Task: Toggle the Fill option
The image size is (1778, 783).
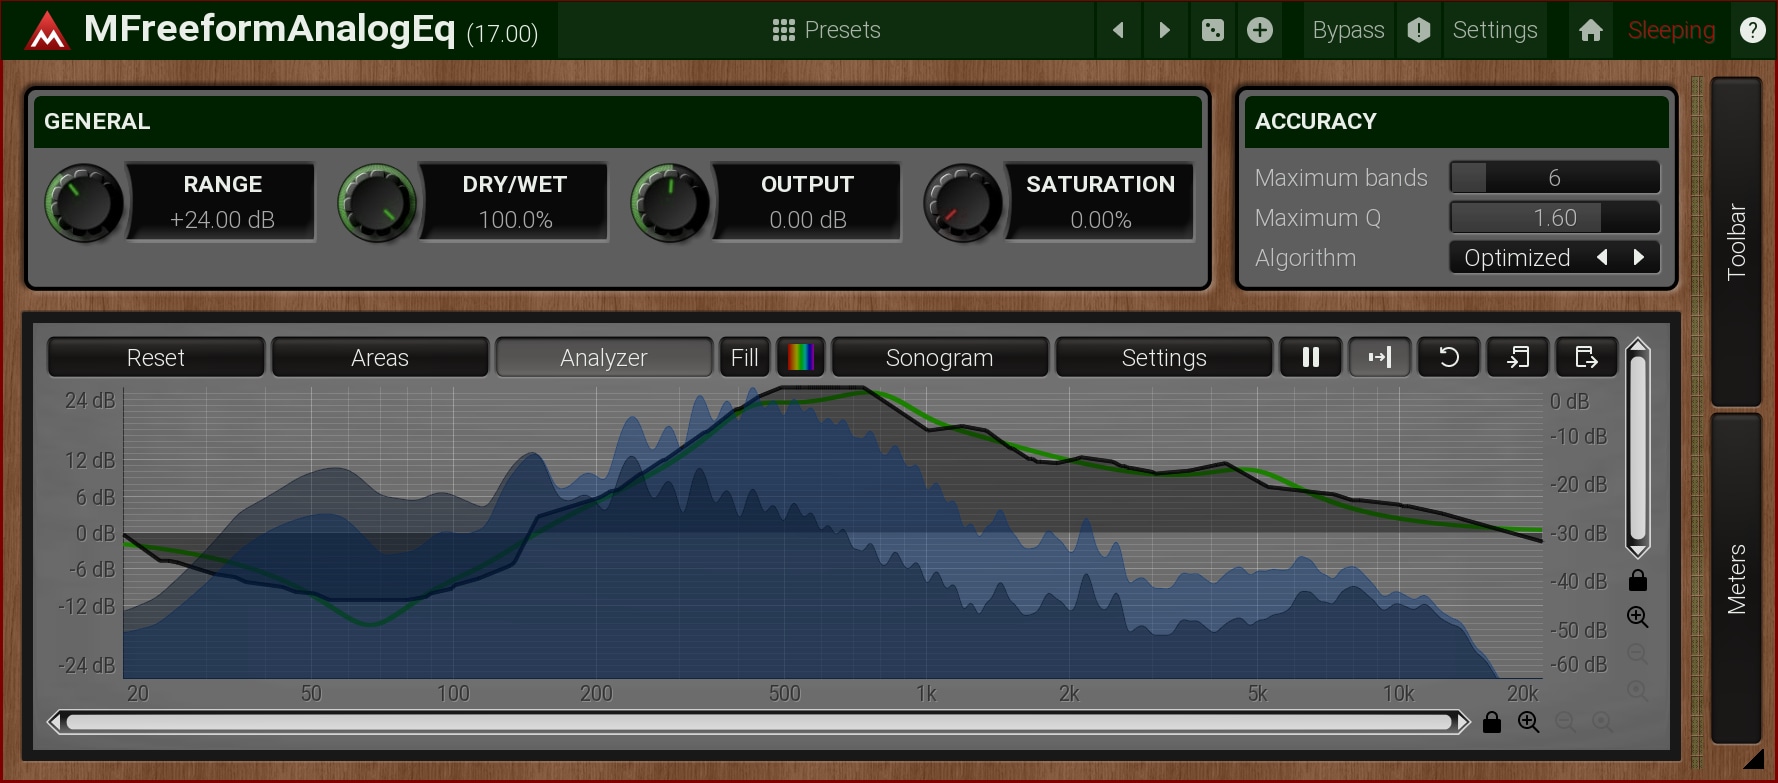Action: (744, 357)
